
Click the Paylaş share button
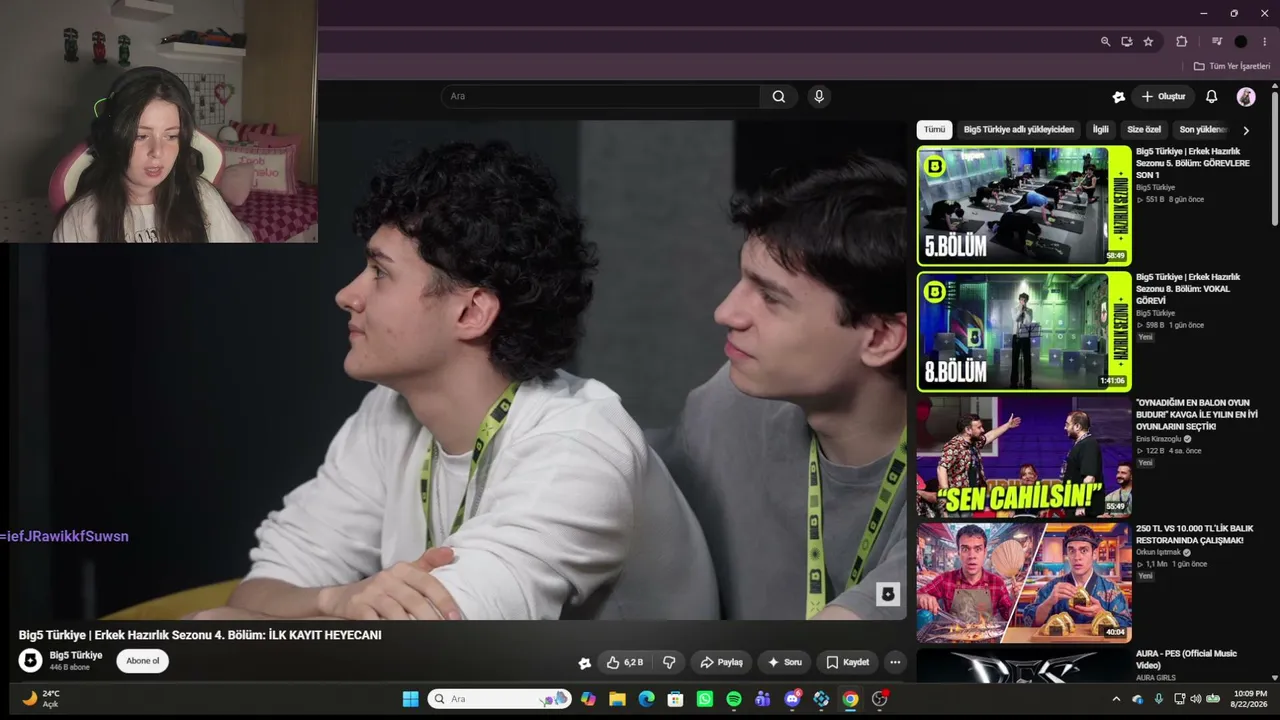point(721,662)
